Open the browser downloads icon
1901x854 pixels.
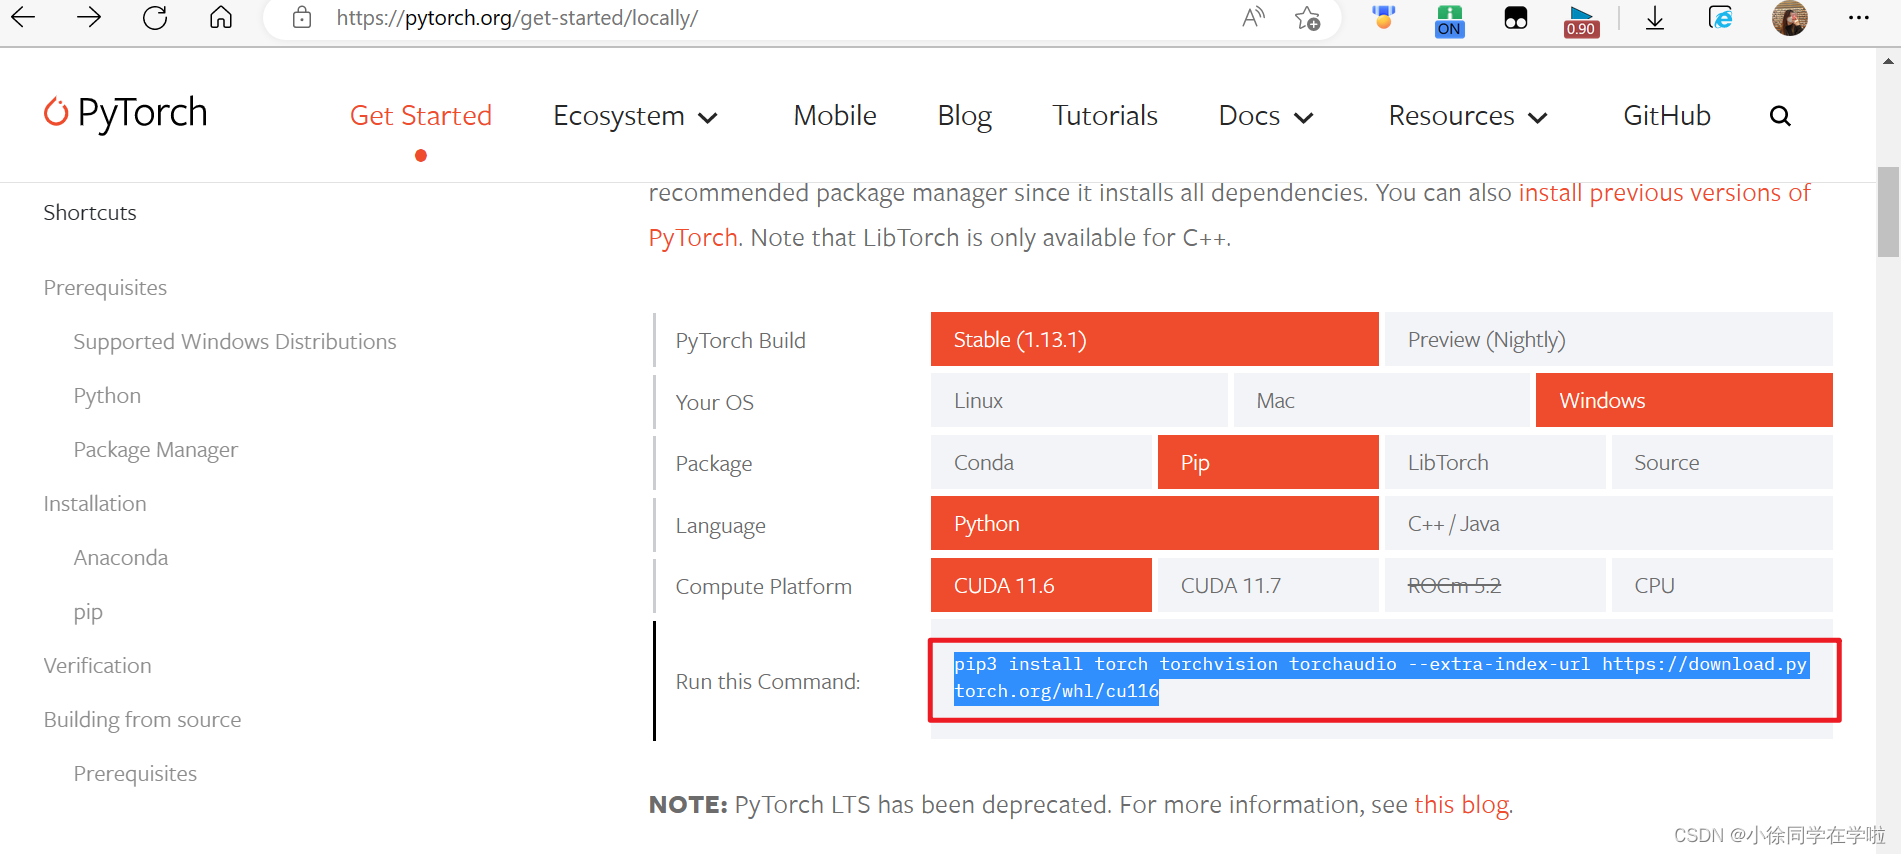click(x=1655, y=18)
